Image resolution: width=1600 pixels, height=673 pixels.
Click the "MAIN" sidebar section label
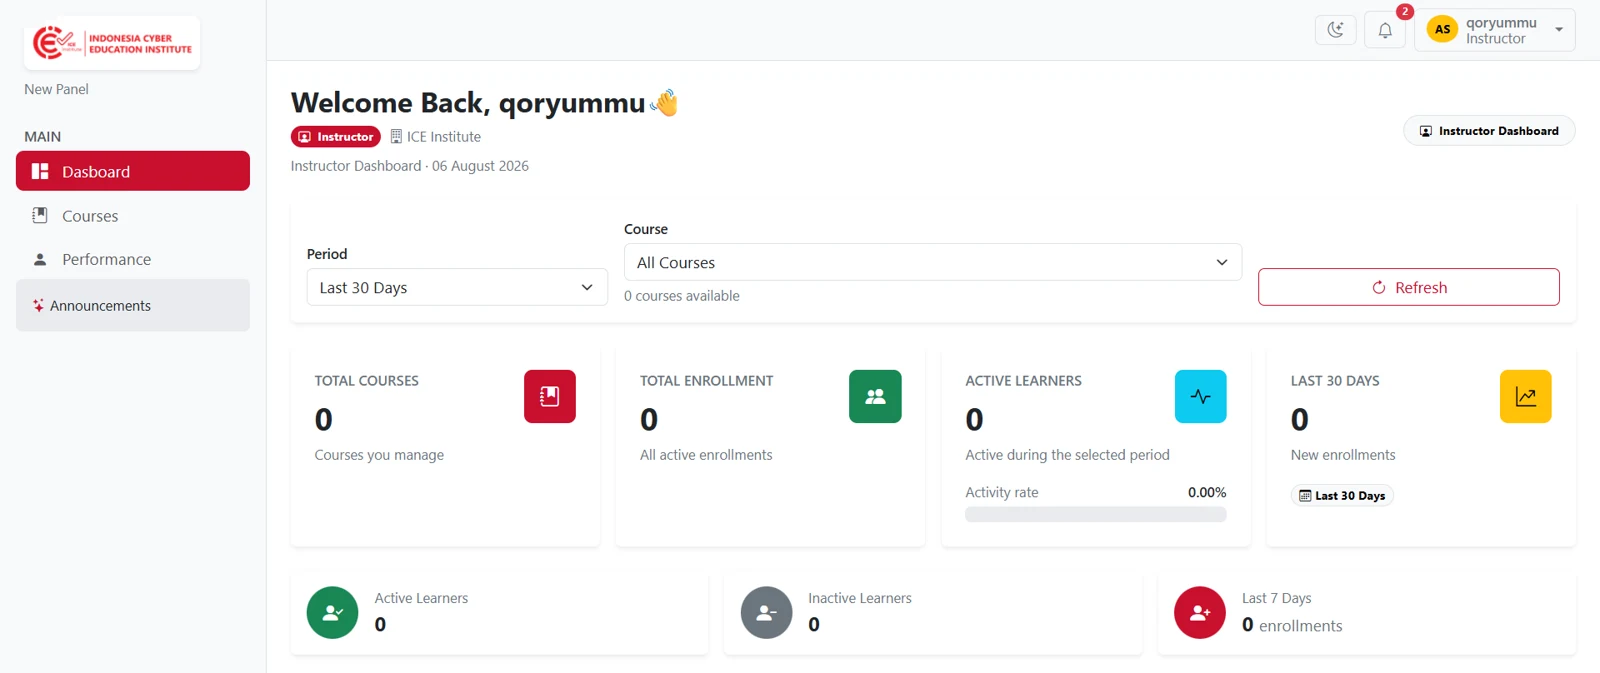pos(43,136)
